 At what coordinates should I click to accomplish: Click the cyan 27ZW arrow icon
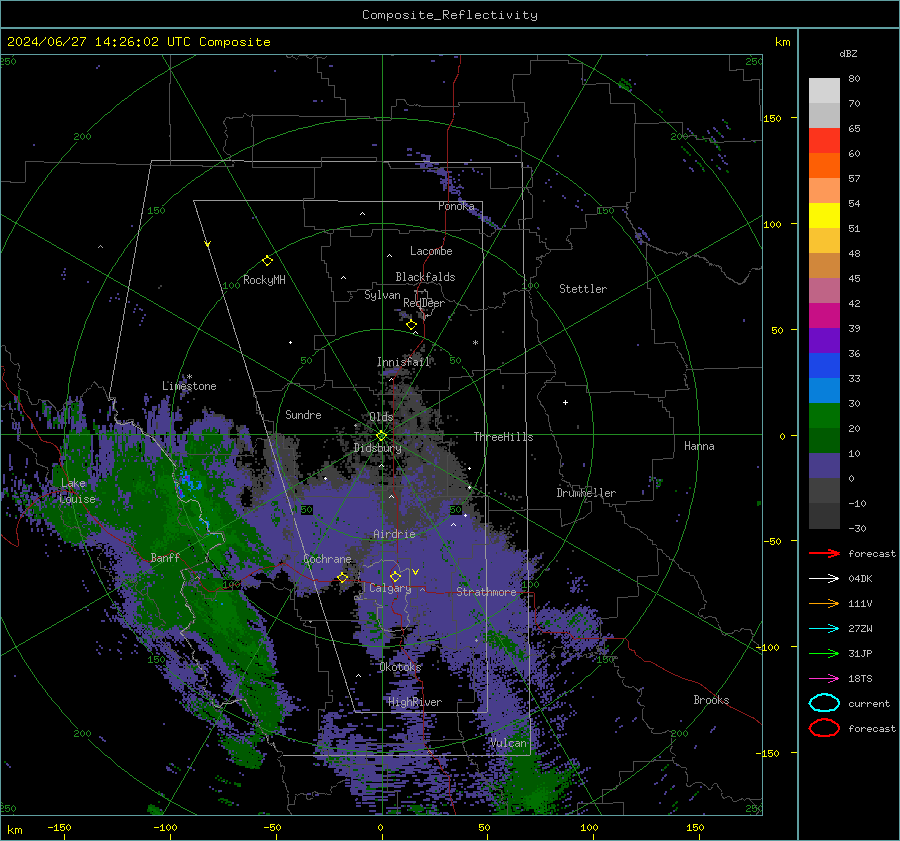click(824, 628)
